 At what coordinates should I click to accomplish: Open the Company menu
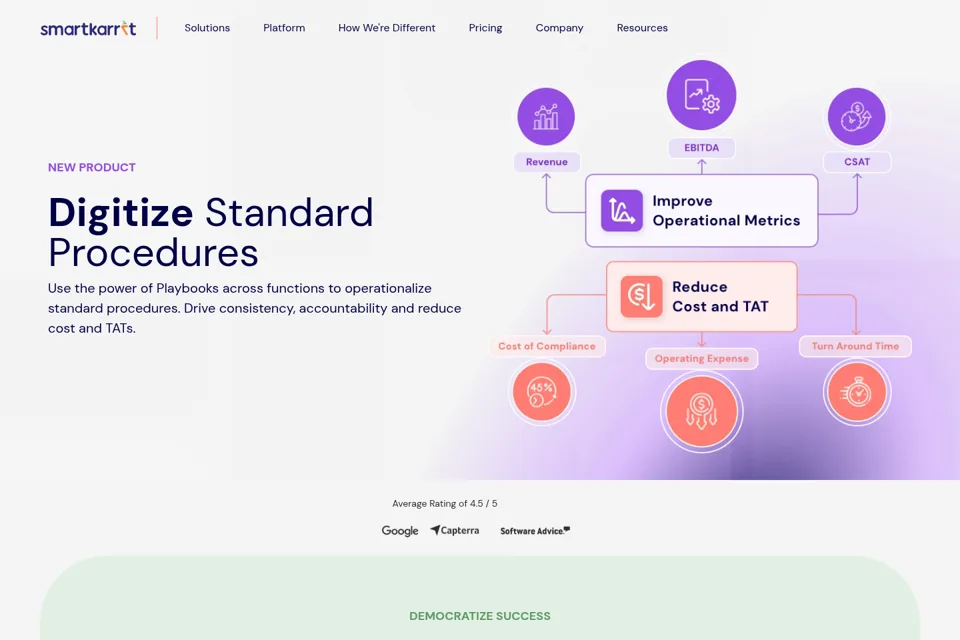pos(560,28)
